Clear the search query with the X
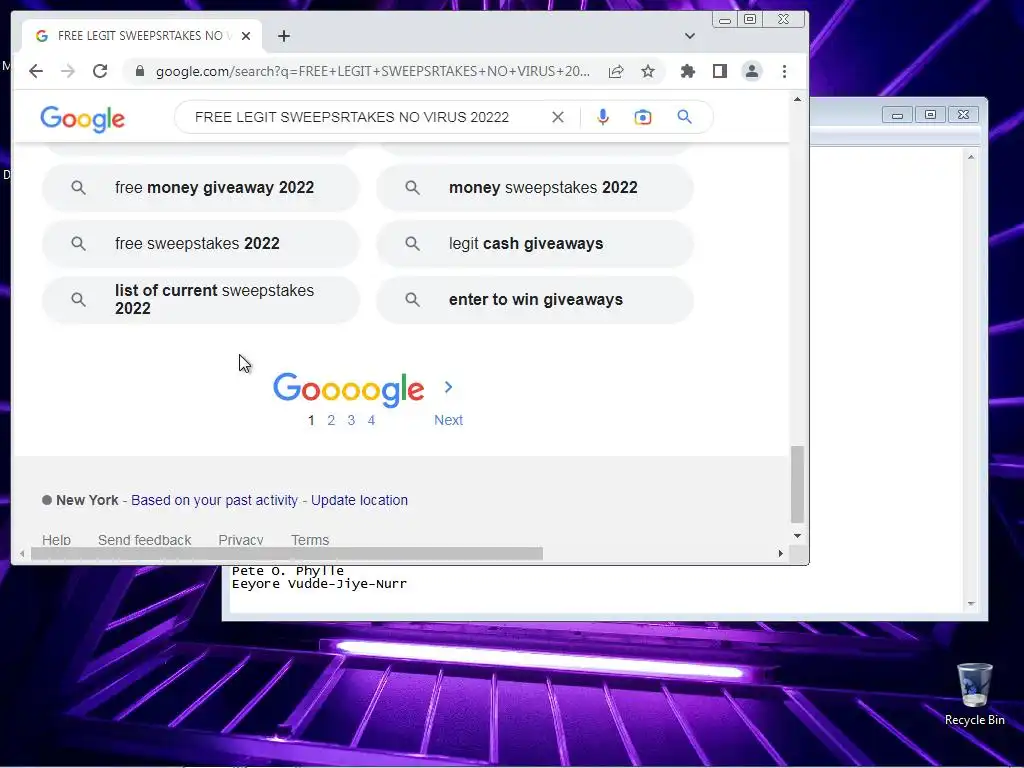The image size is (1024, 768). pyautogui.click(x=558, y=117)
